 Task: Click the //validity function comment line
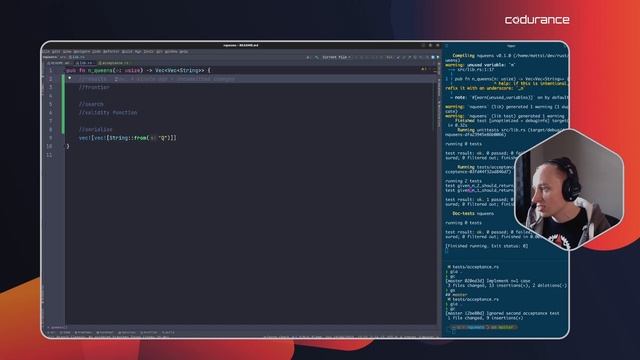point(108,113)
